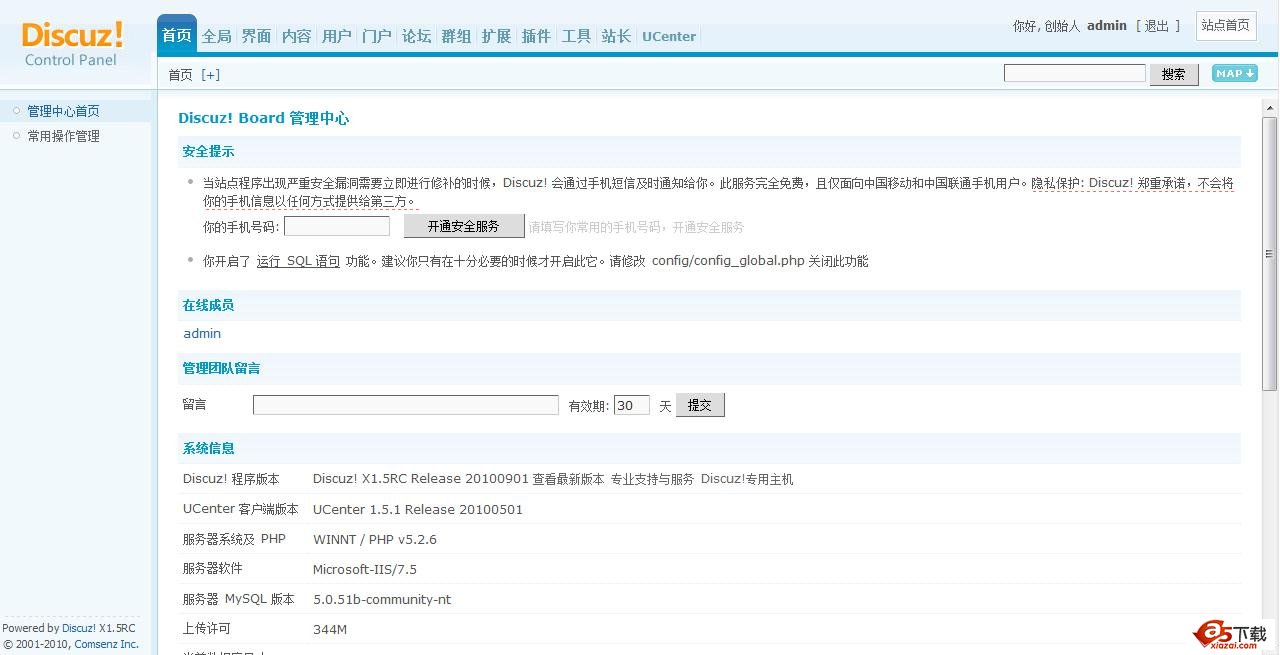The height and width of the screenshot is (655, 1280).
Task: Open the 论坛 menu tab
Action: (417, 36)
